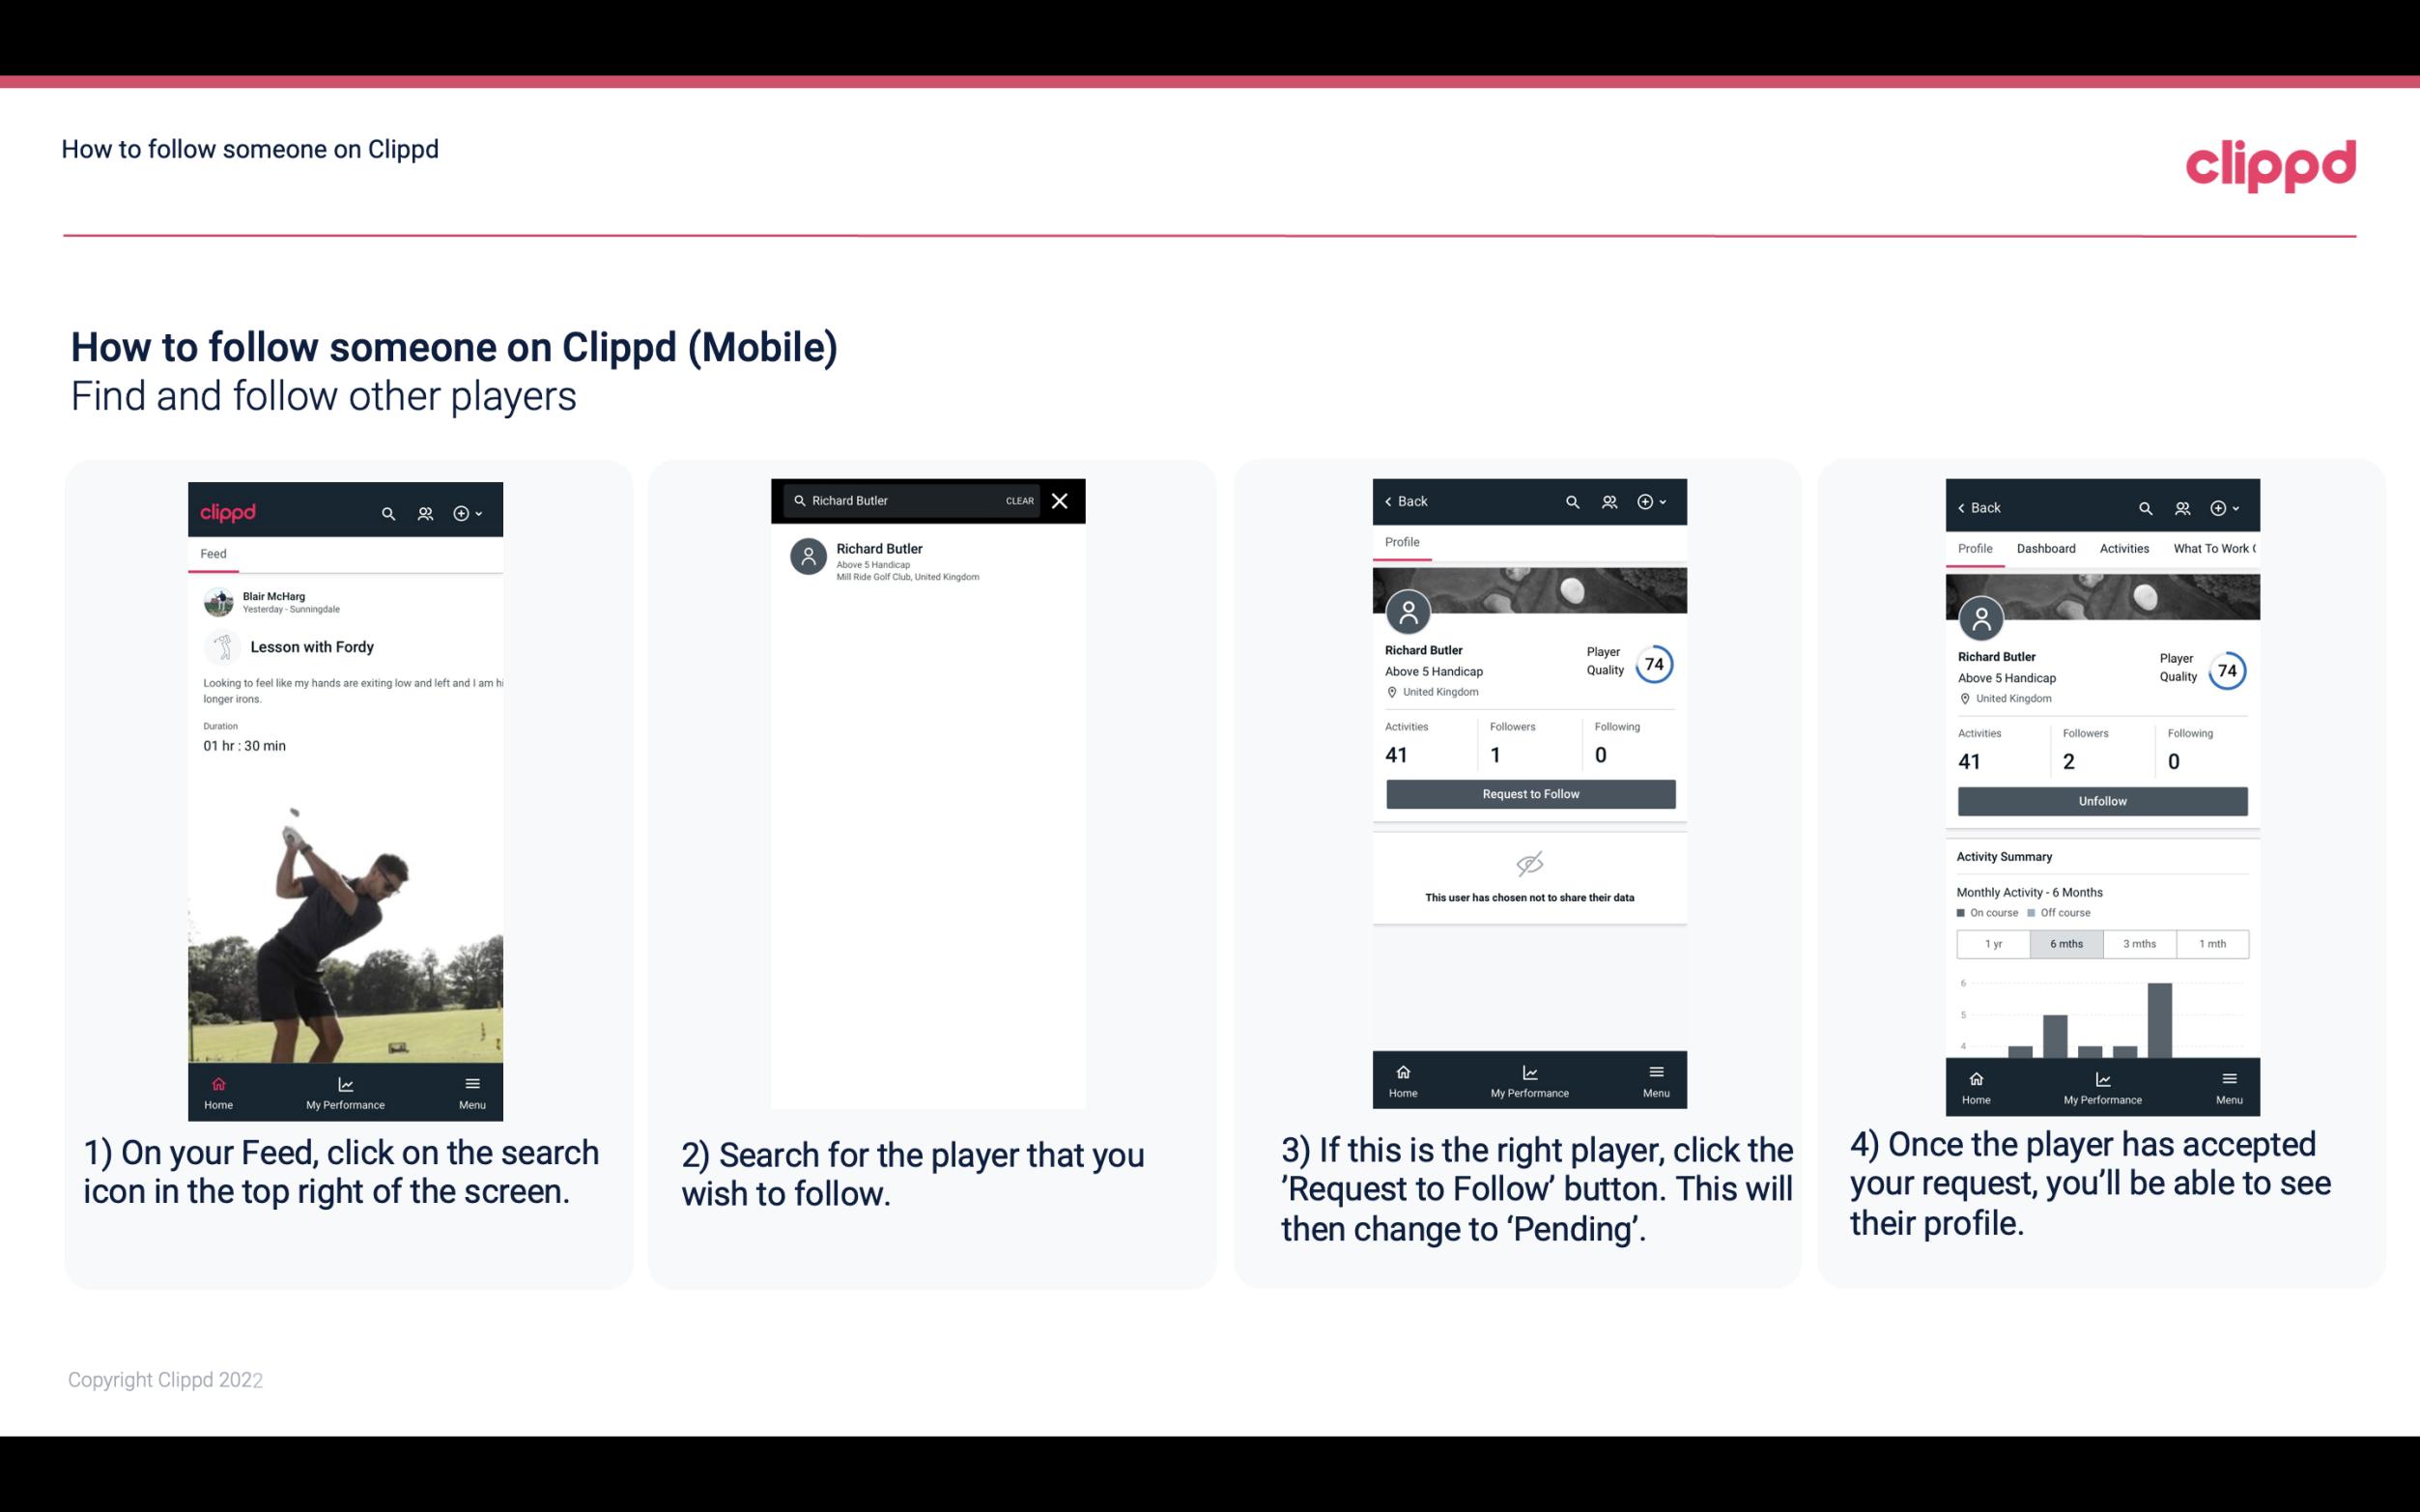Click the My Performance icon bottom nav
The height and width of the screenshot is (1512, 2420).
(x=343, y=1083)
